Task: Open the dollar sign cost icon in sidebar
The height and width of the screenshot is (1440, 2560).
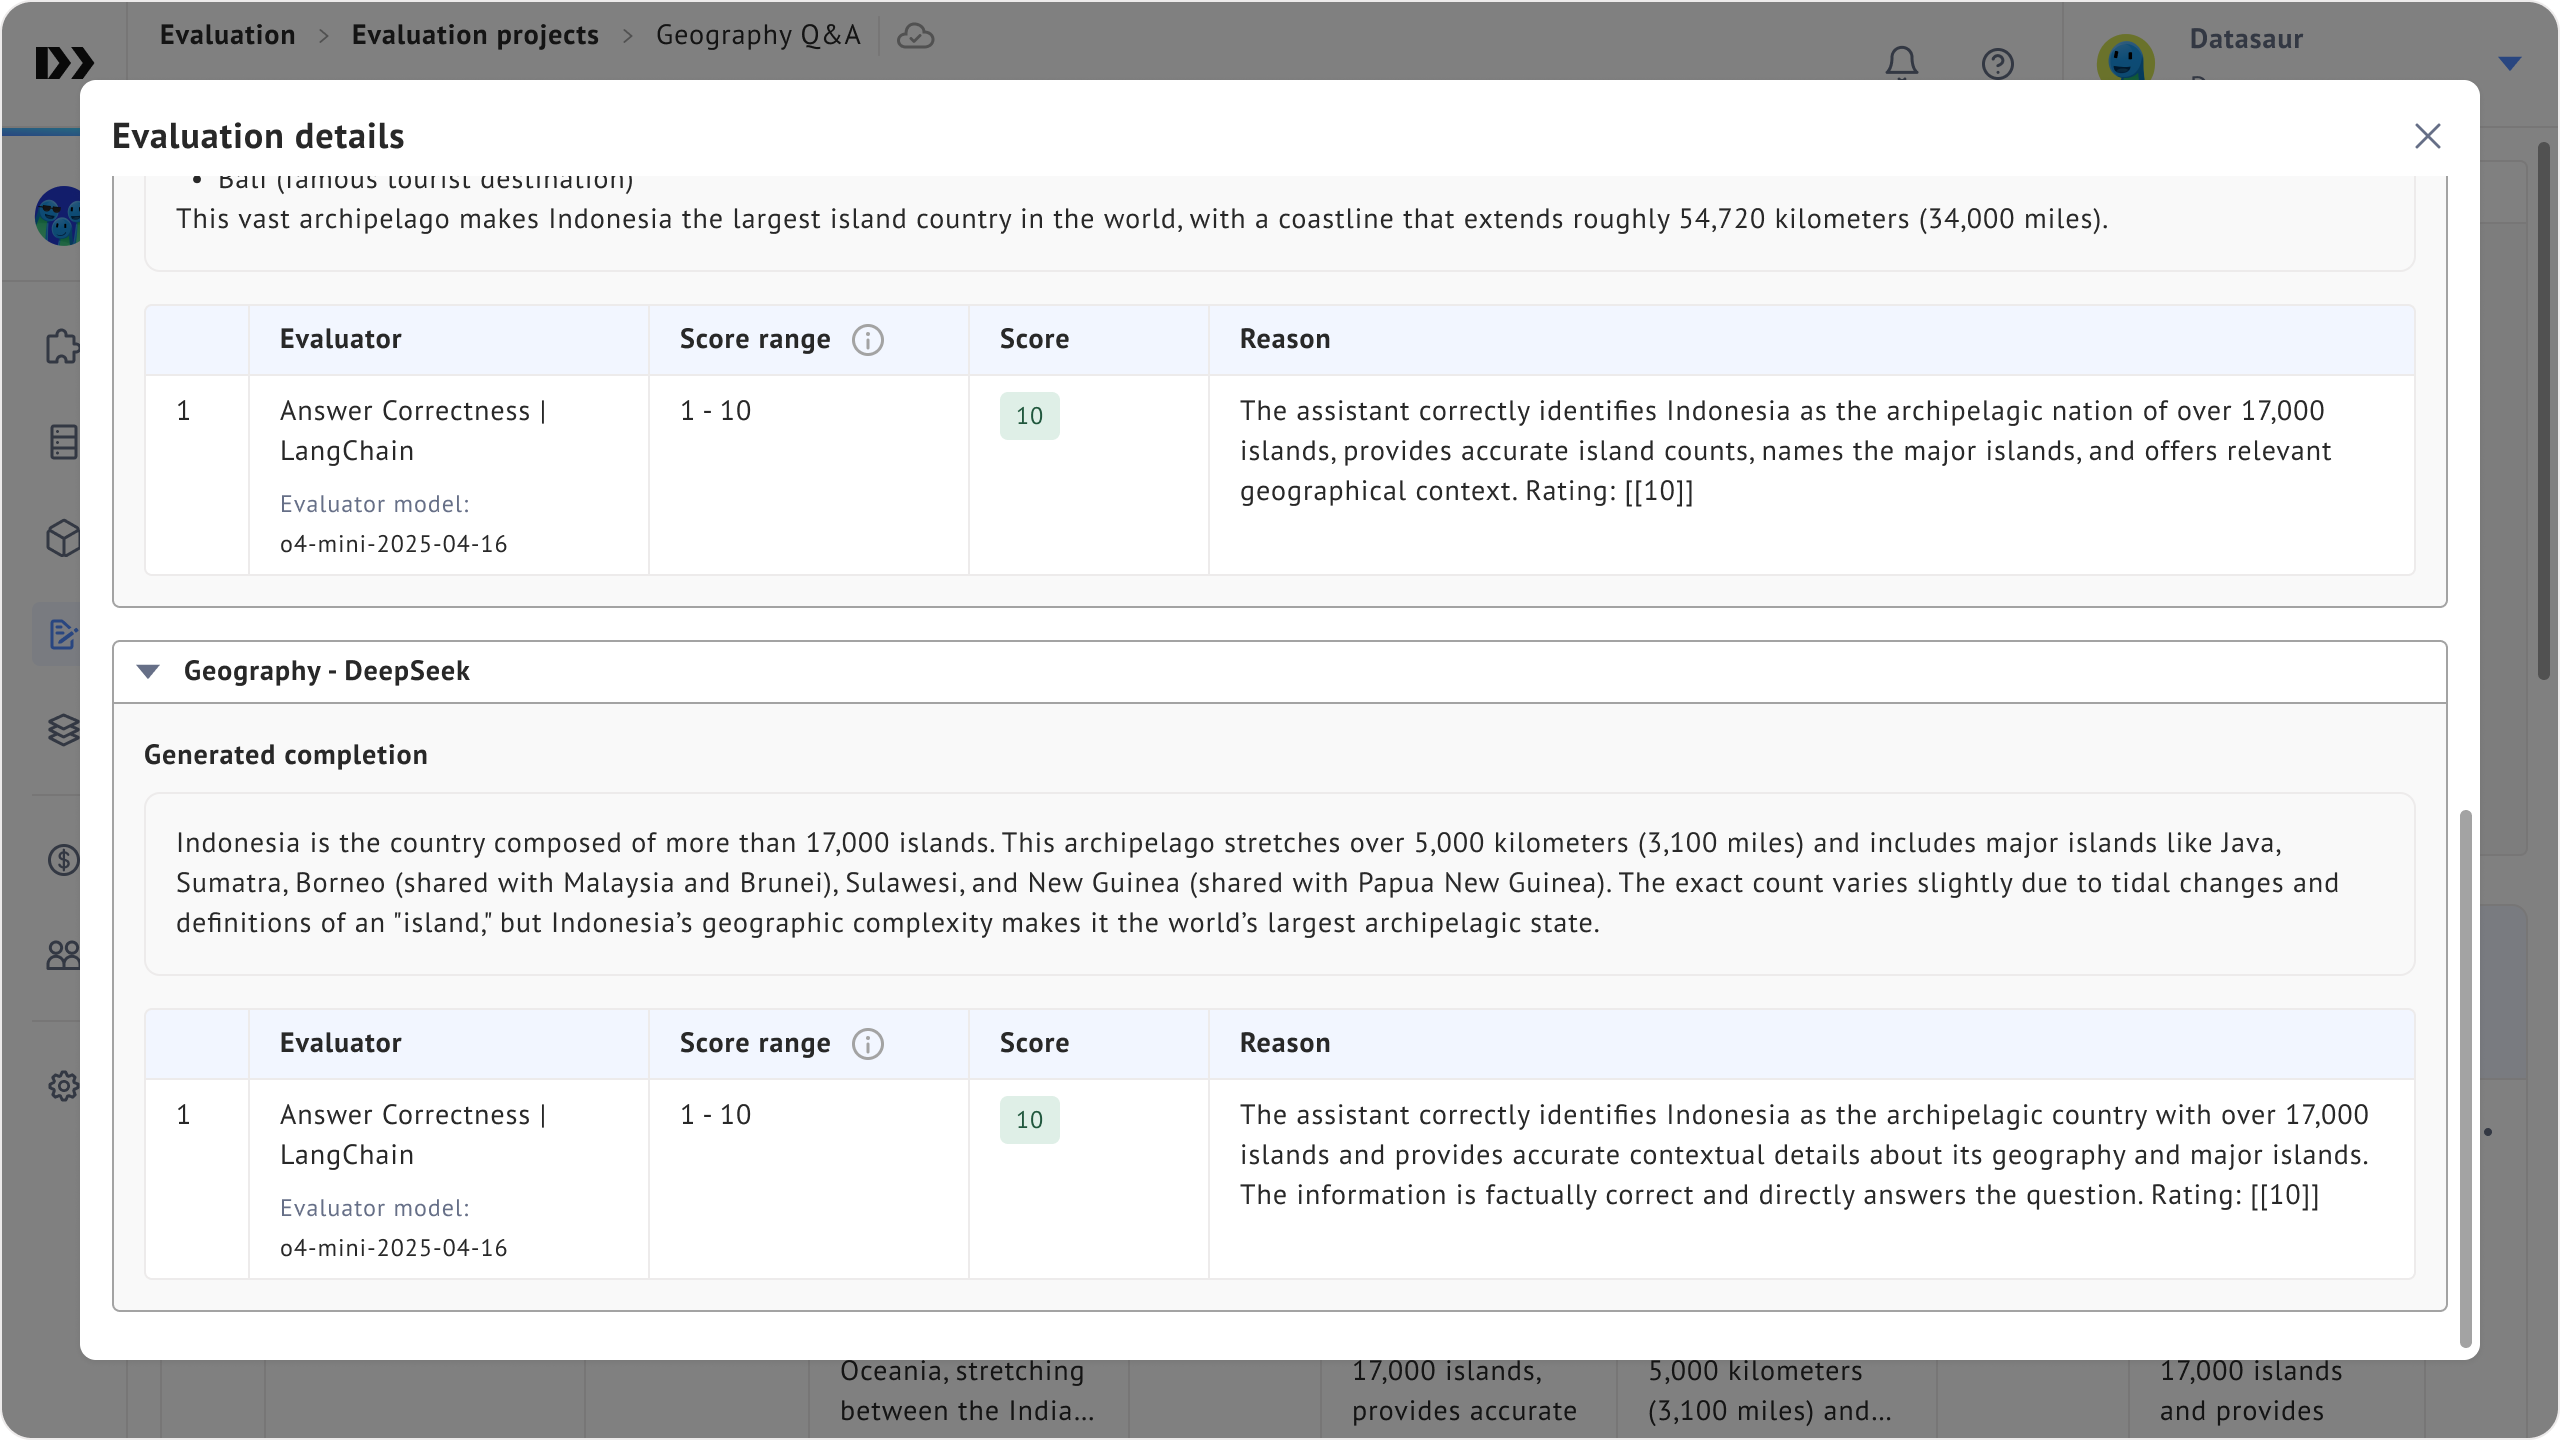Action: pyautogui.click(x=63, y=860)
